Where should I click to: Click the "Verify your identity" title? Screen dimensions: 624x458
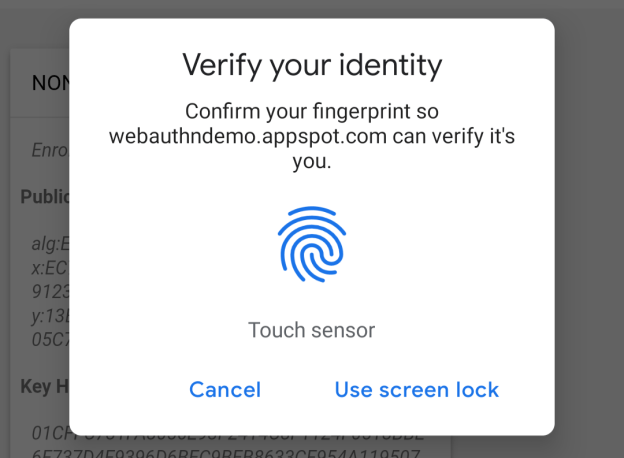point(312,66)
